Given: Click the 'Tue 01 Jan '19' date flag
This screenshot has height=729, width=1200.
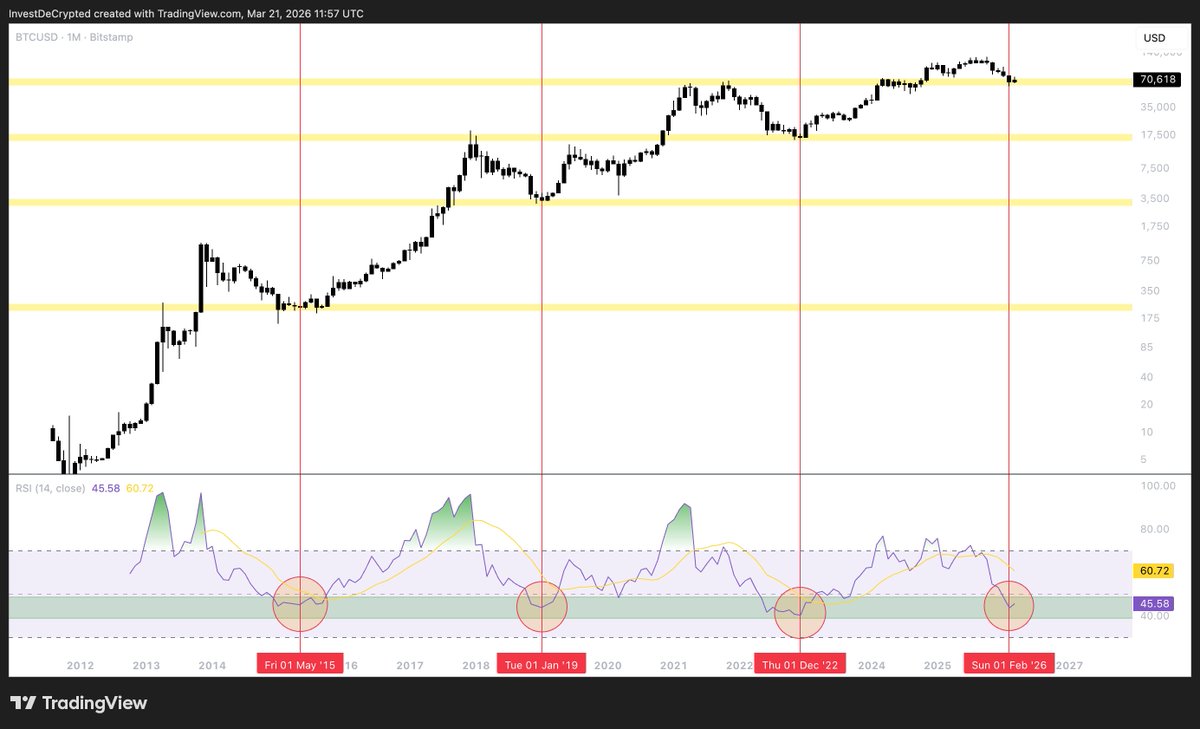Looking at the screenshot, I should point(541,663).
